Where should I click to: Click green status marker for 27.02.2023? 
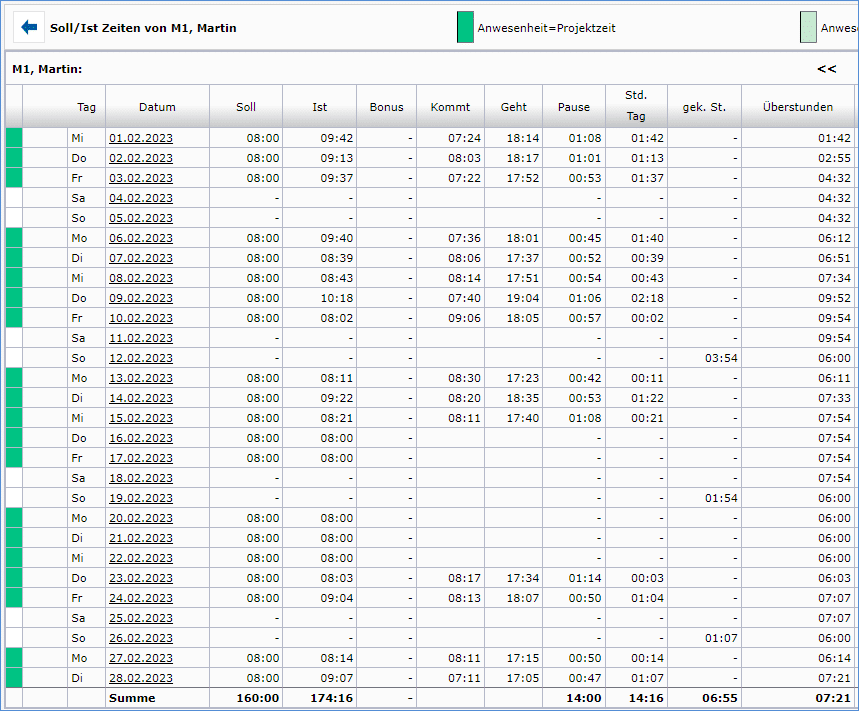pyautogui.click(x=14, y=658)
